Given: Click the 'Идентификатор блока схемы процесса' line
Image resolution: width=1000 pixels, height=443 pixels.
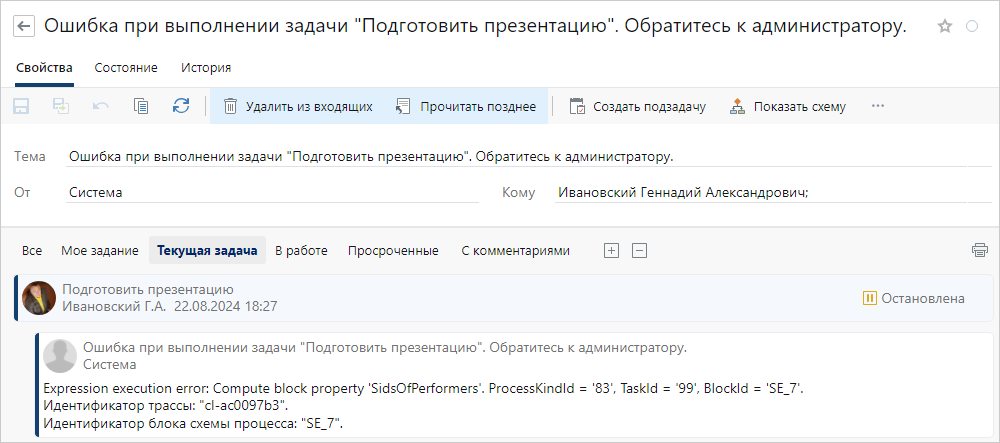Looking at the screenshot, I should click(x=193, y=421).
